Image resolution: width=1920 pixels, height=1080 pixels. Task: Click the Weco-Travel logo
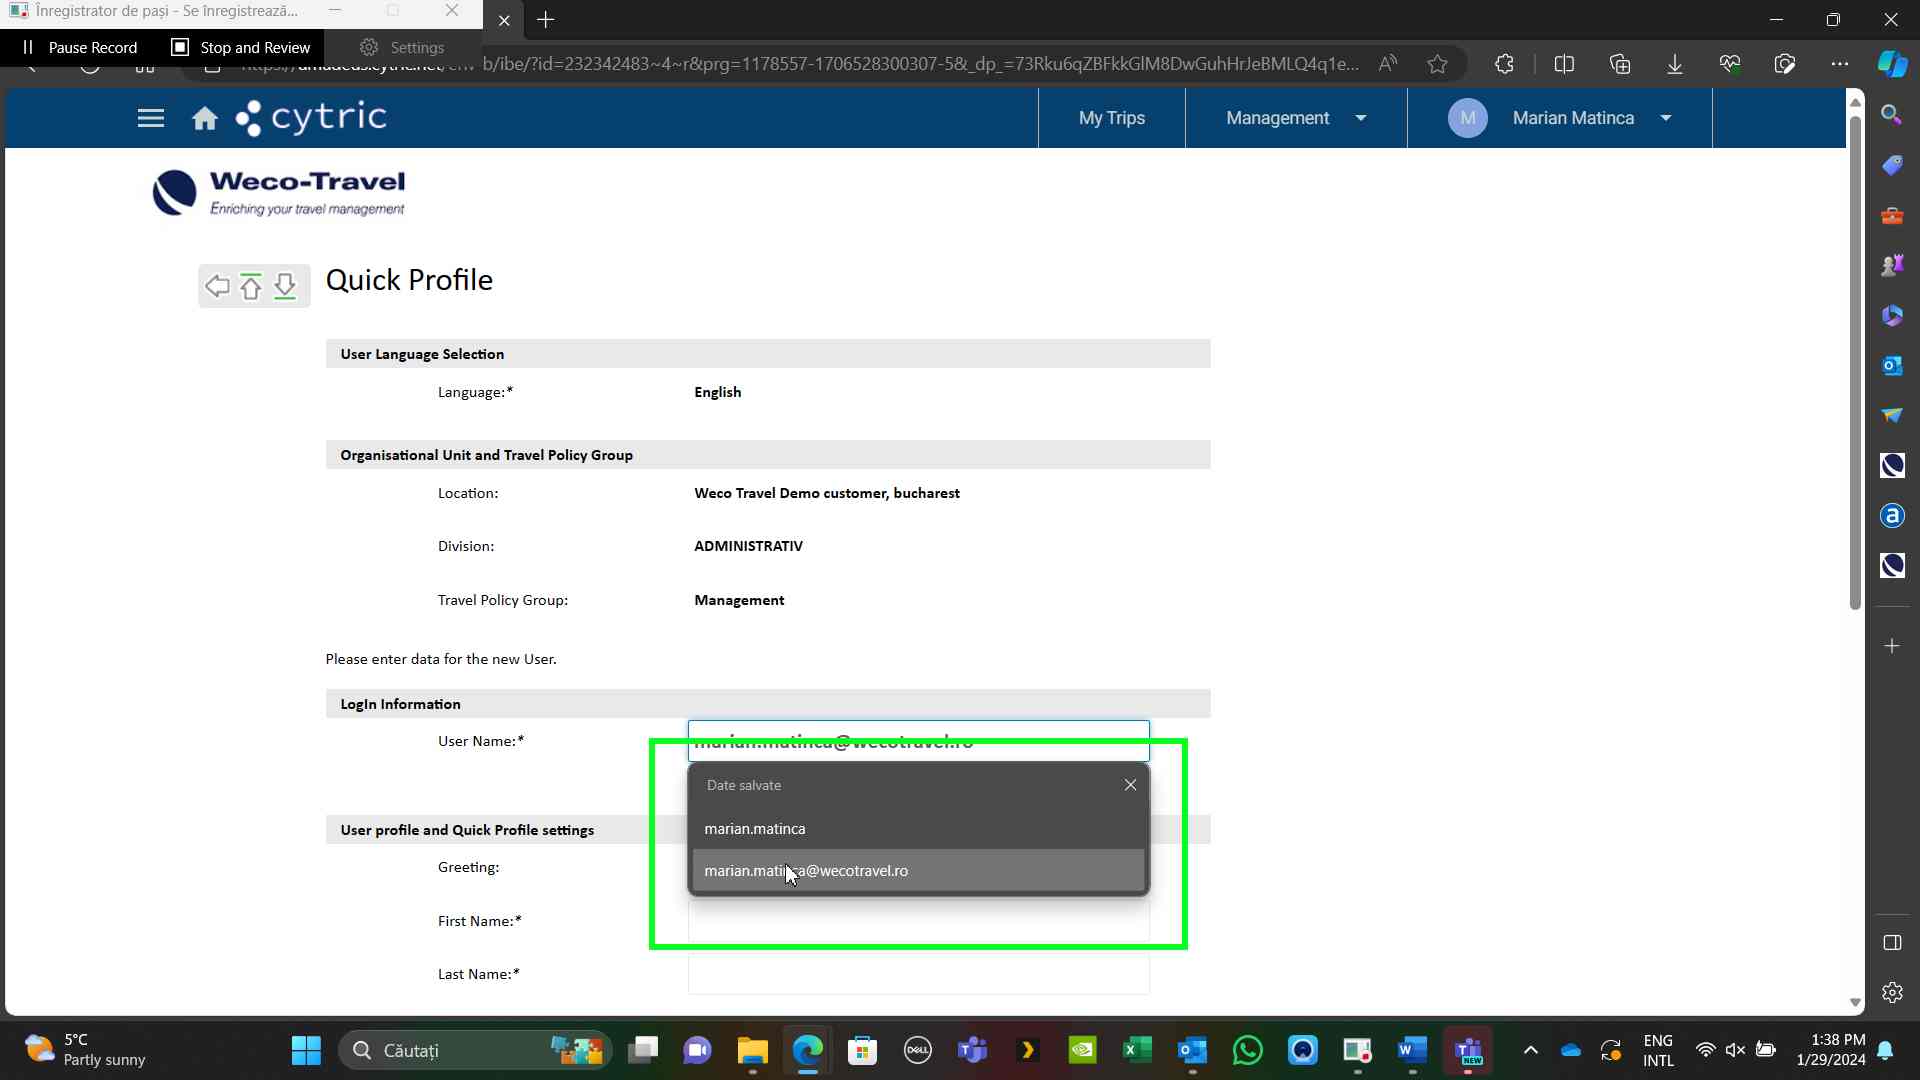coord(279,192)
